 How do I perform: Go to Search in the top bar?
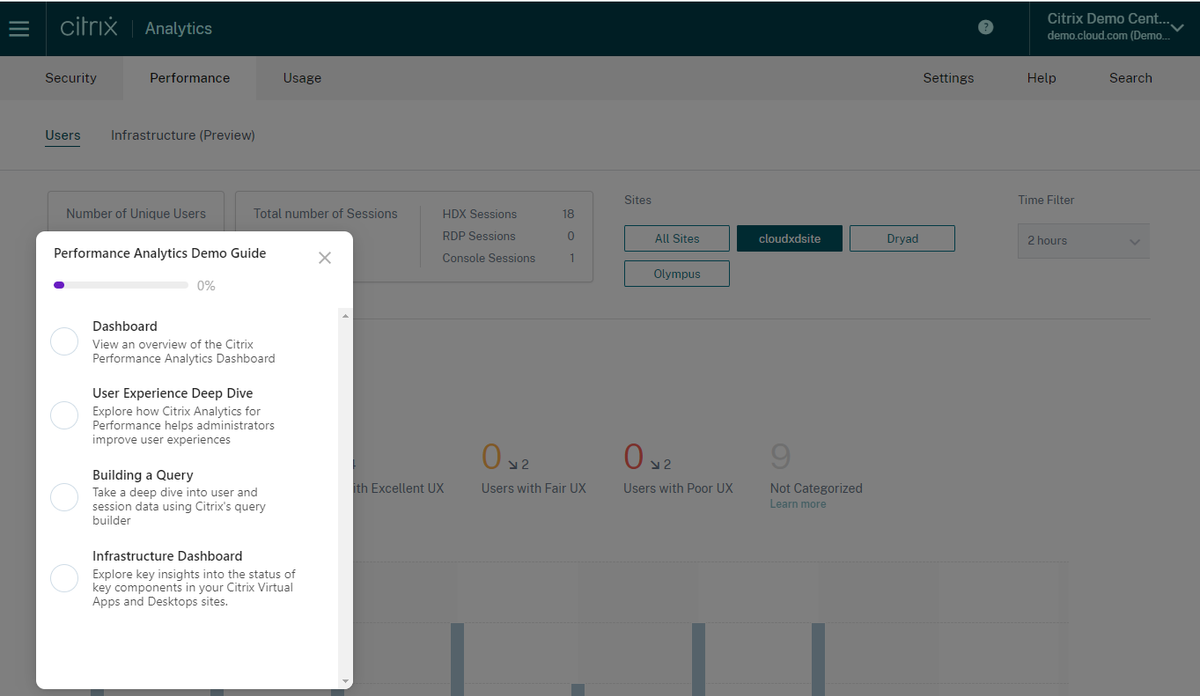click(1130, 78)
